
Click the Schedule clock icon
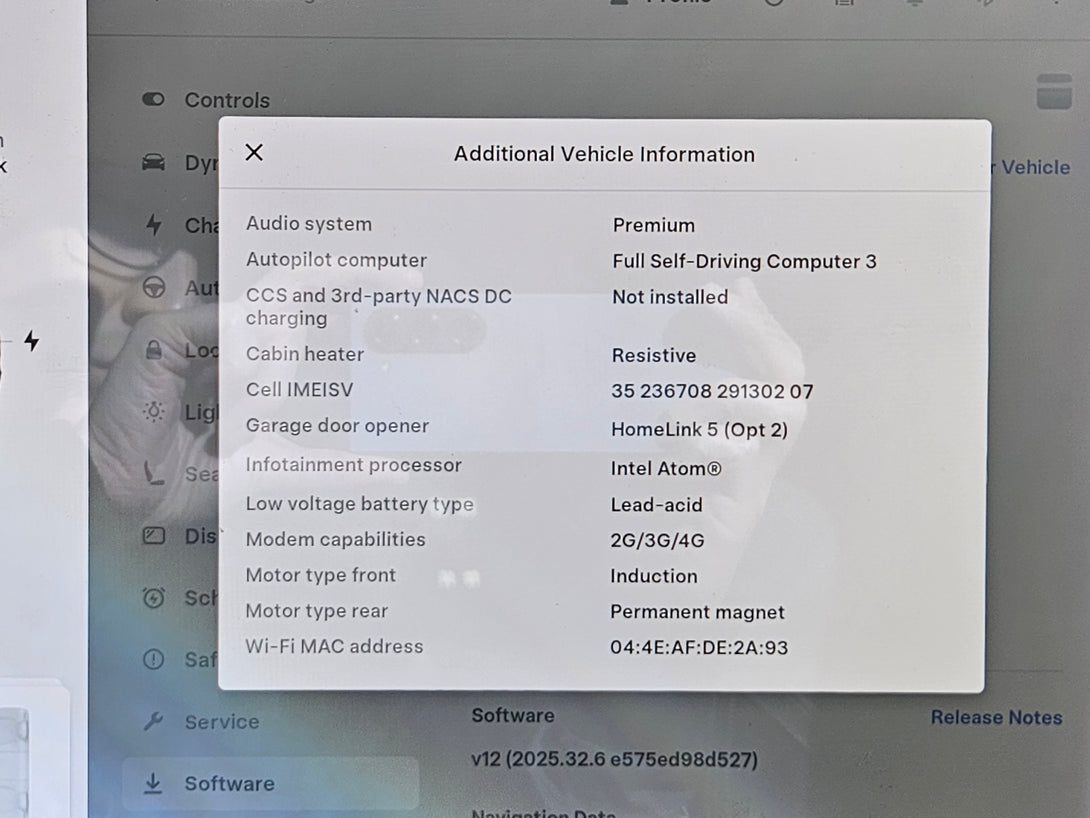tap(153, 598)
